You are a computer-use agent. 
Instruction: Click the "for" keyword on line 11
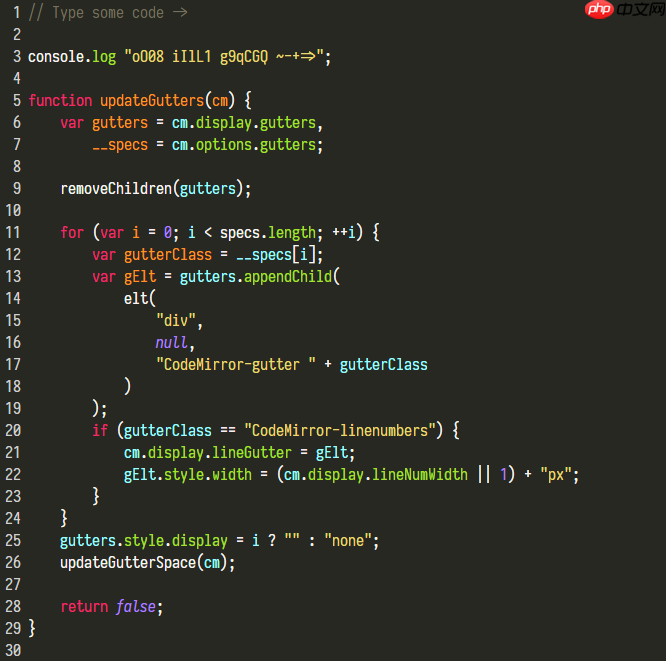coord(72,233)
